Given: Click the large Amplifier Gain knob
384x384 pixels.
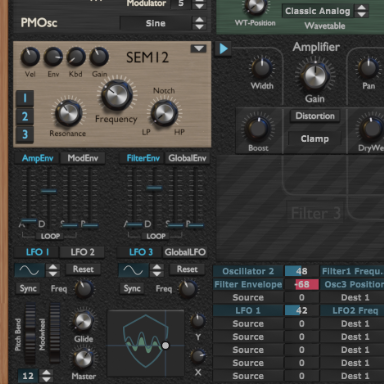Looking at the screenshot, I should (x=315, y=76).
